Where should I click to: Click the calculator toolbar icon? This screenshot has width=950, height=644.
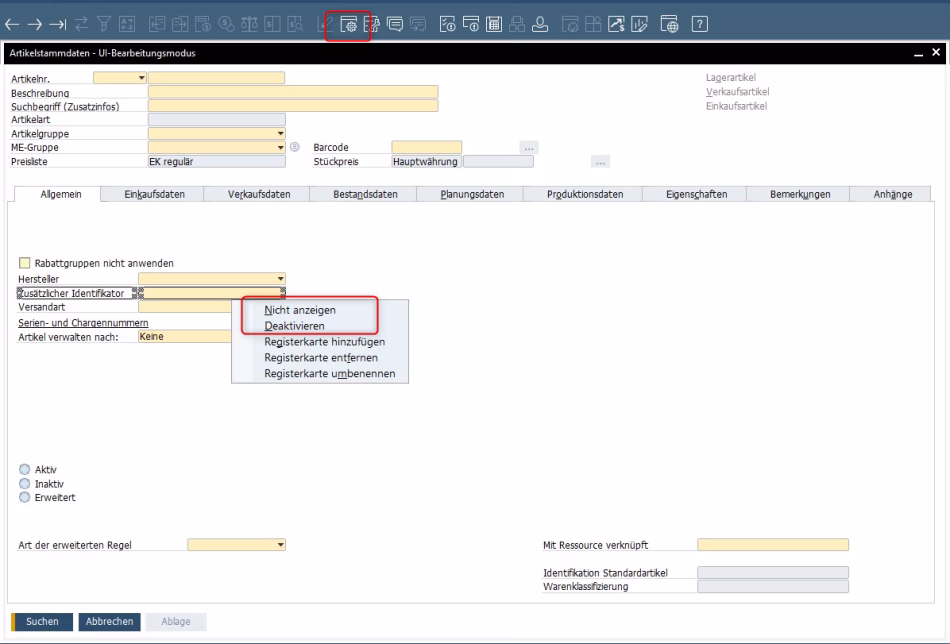pyautogui.click(x=495, y=23)
